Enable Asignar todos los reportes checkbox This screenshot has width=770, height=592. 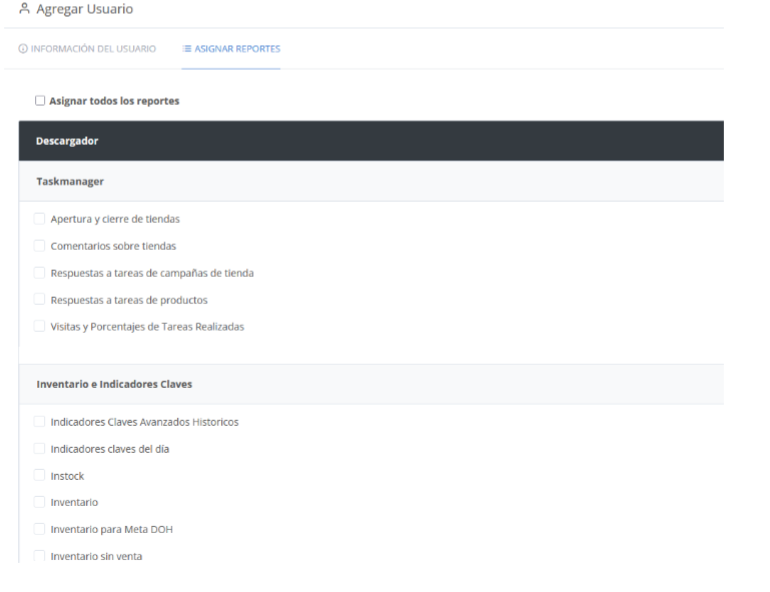(x=40, y=101)
